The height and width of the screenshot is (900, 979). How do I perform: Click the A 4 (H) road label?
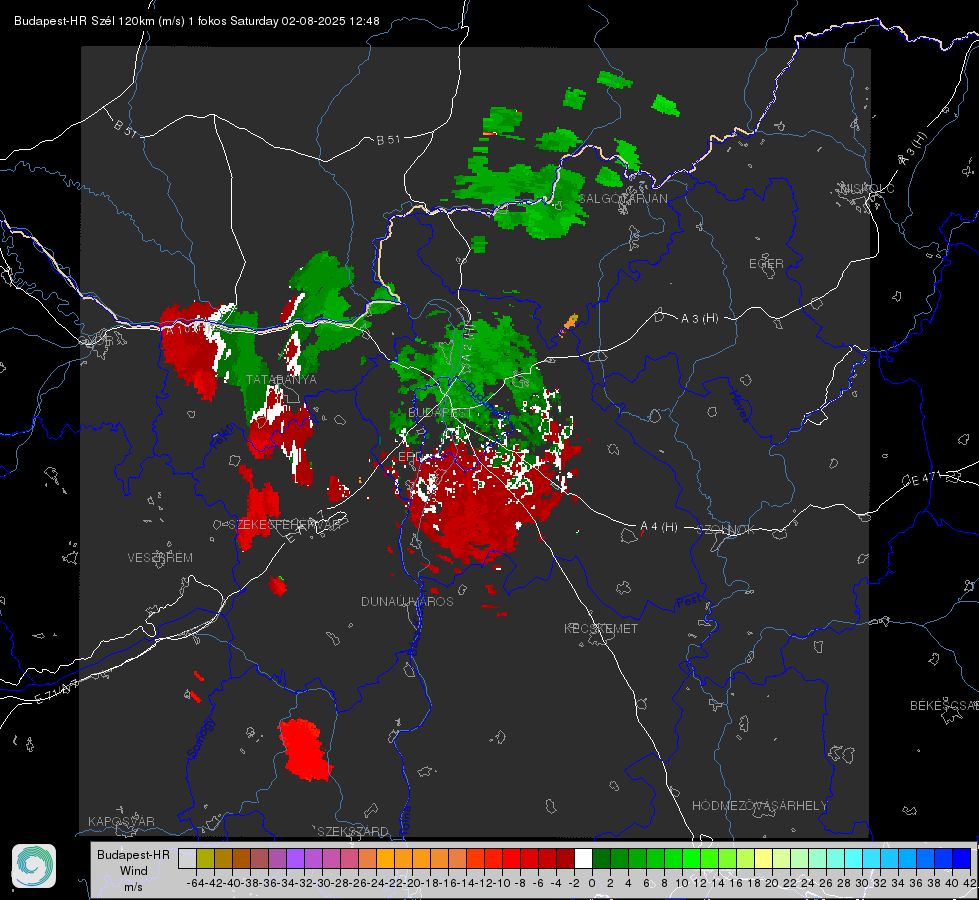[659, 527]
